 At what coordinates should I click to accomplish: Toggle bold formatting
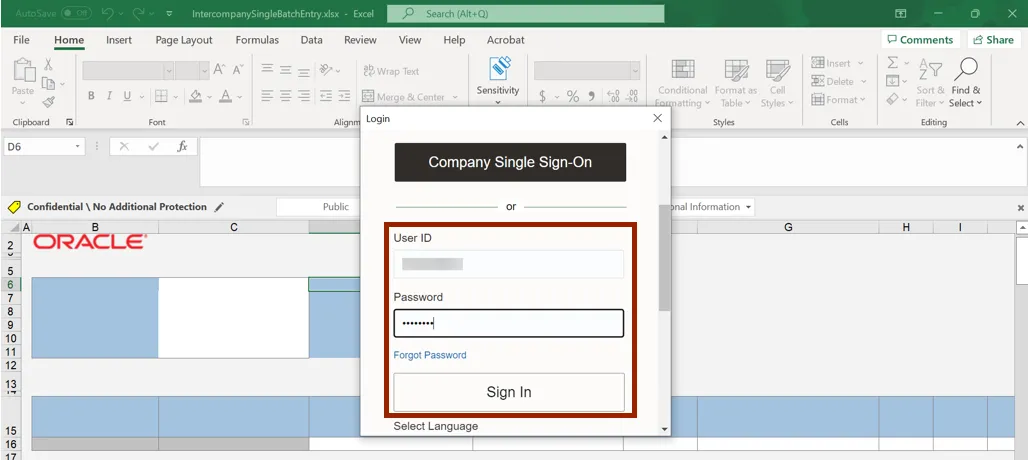91,96
